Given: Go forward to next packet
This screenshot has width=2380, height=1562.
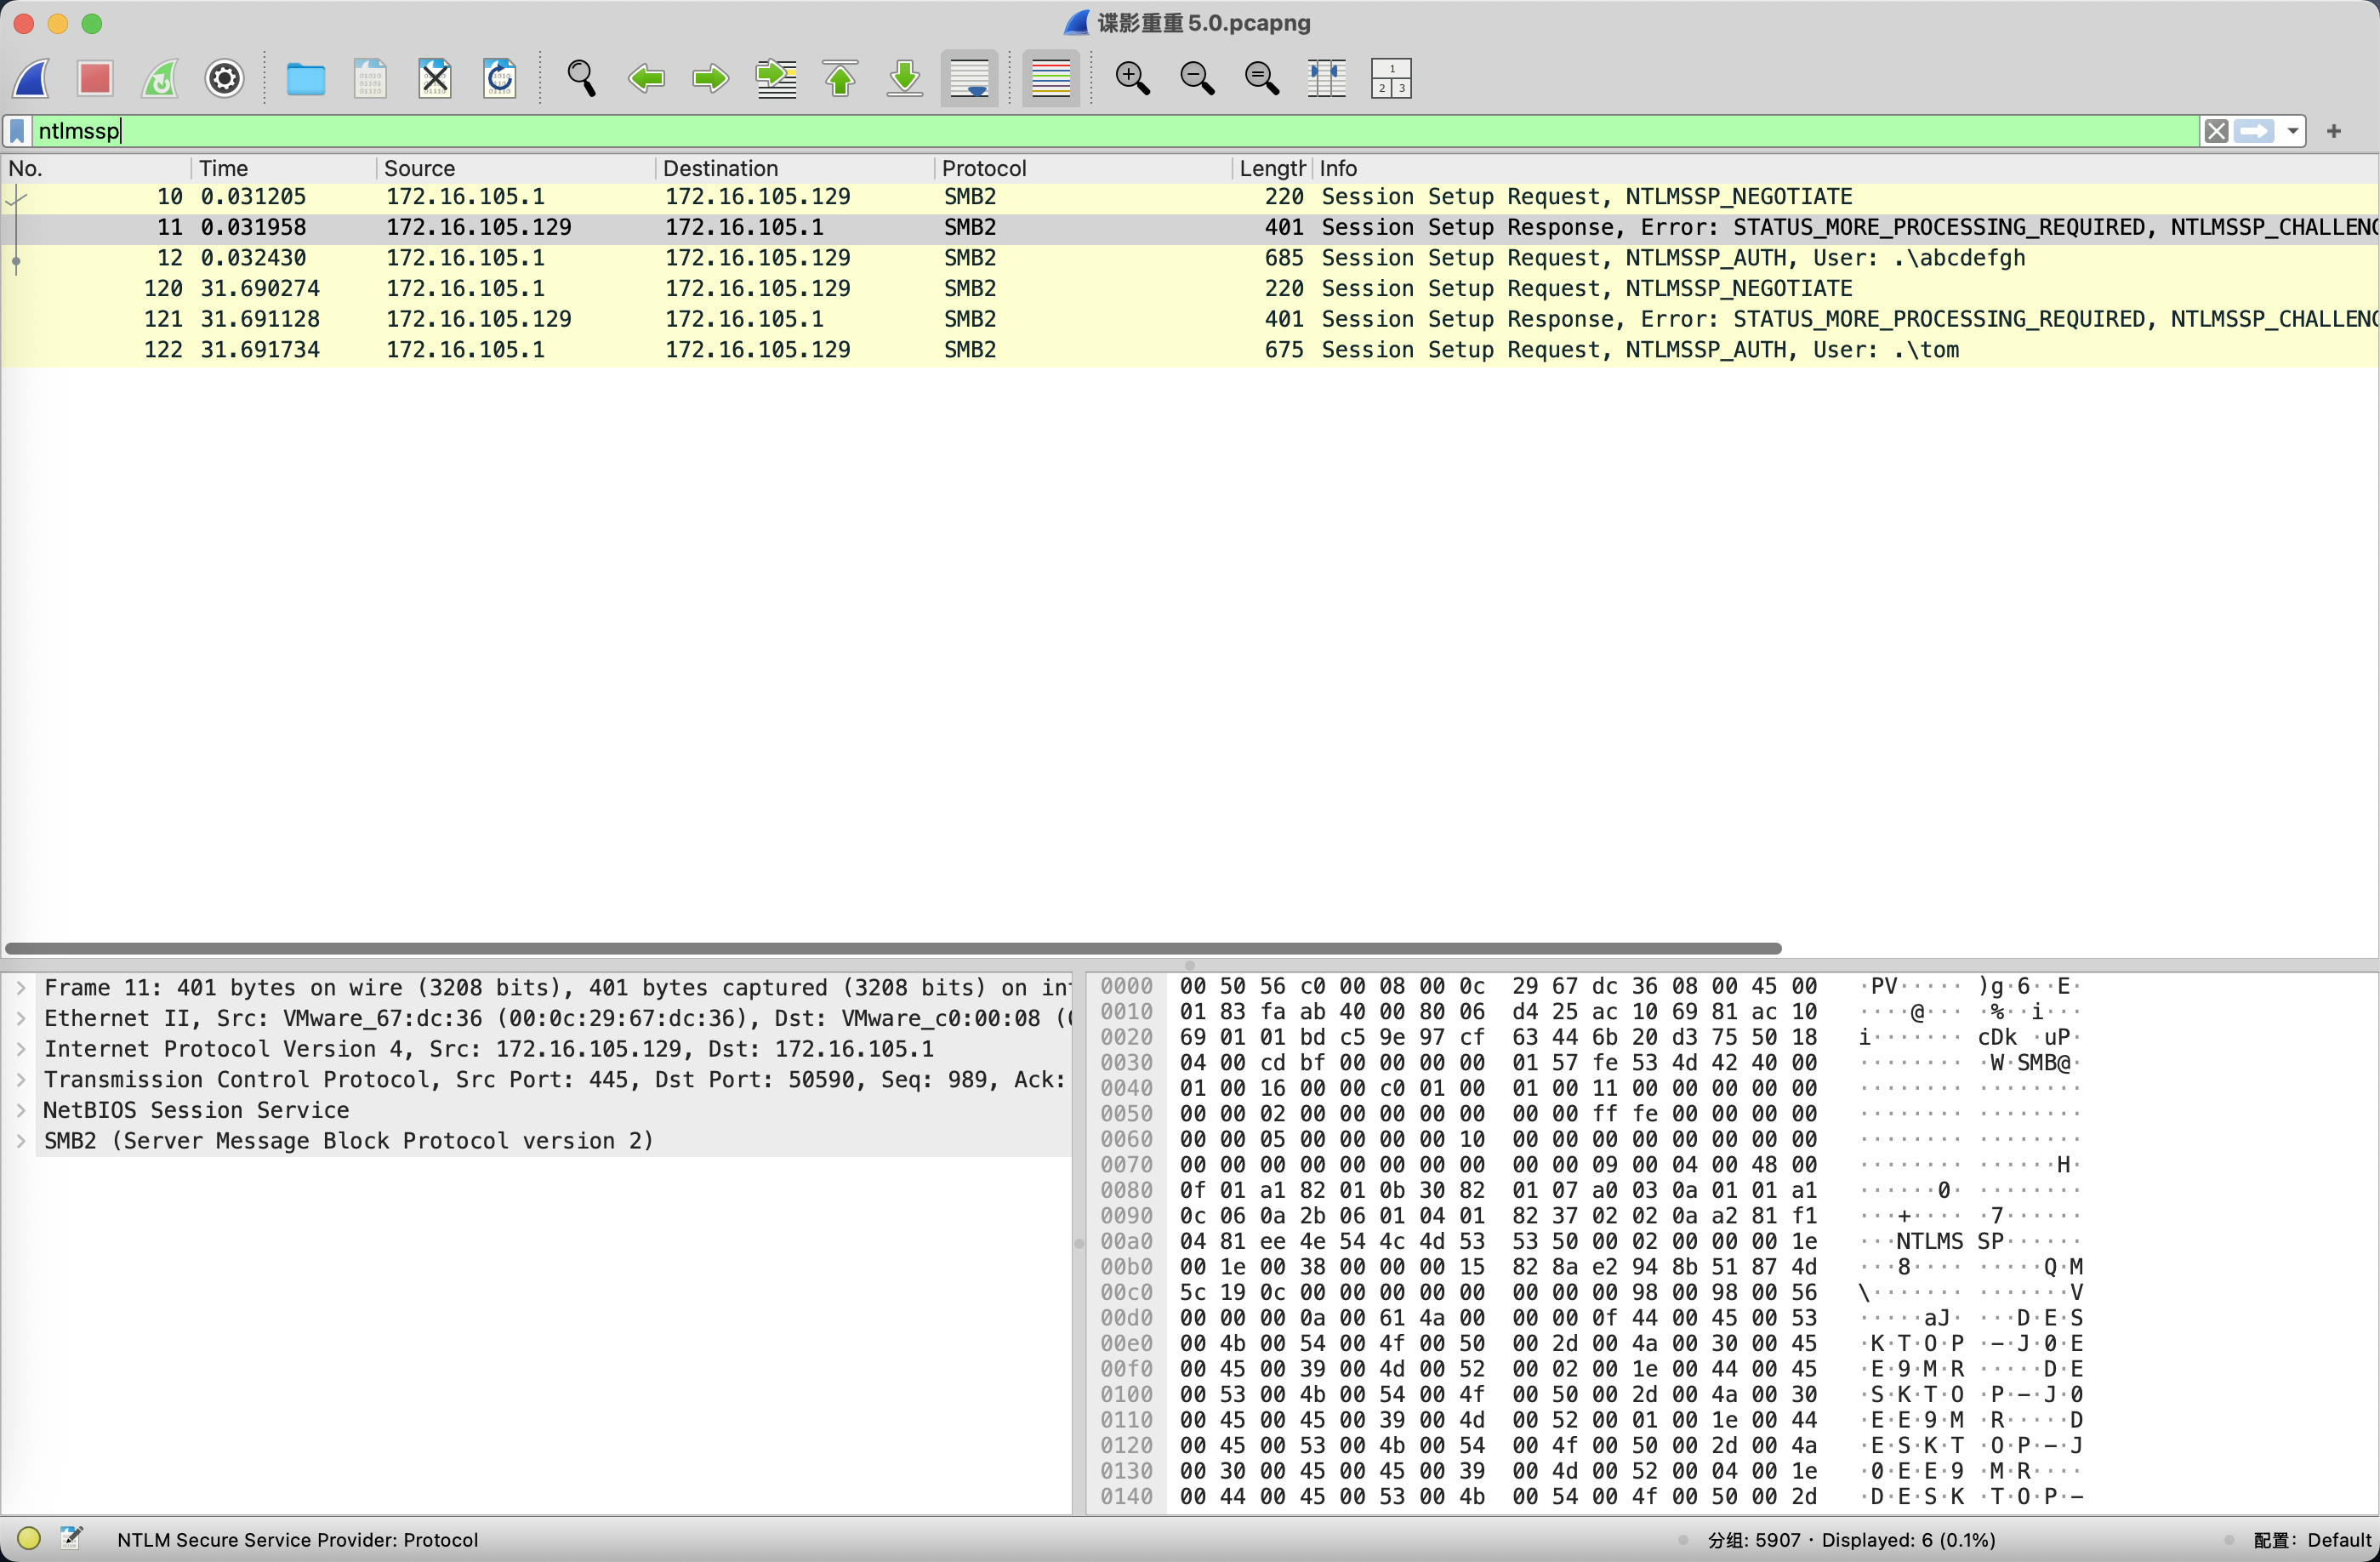Looking at the screenshot, I should [711, 78].
